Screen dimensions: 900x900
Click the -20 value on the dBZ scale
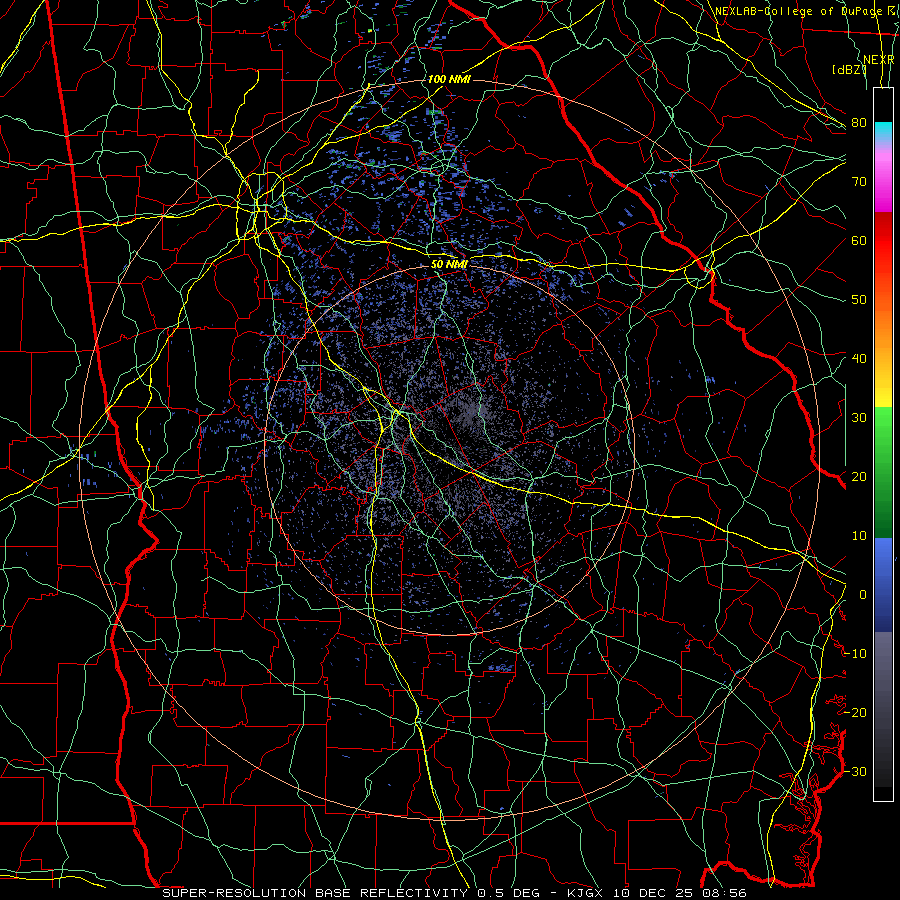tap(855, 712)
